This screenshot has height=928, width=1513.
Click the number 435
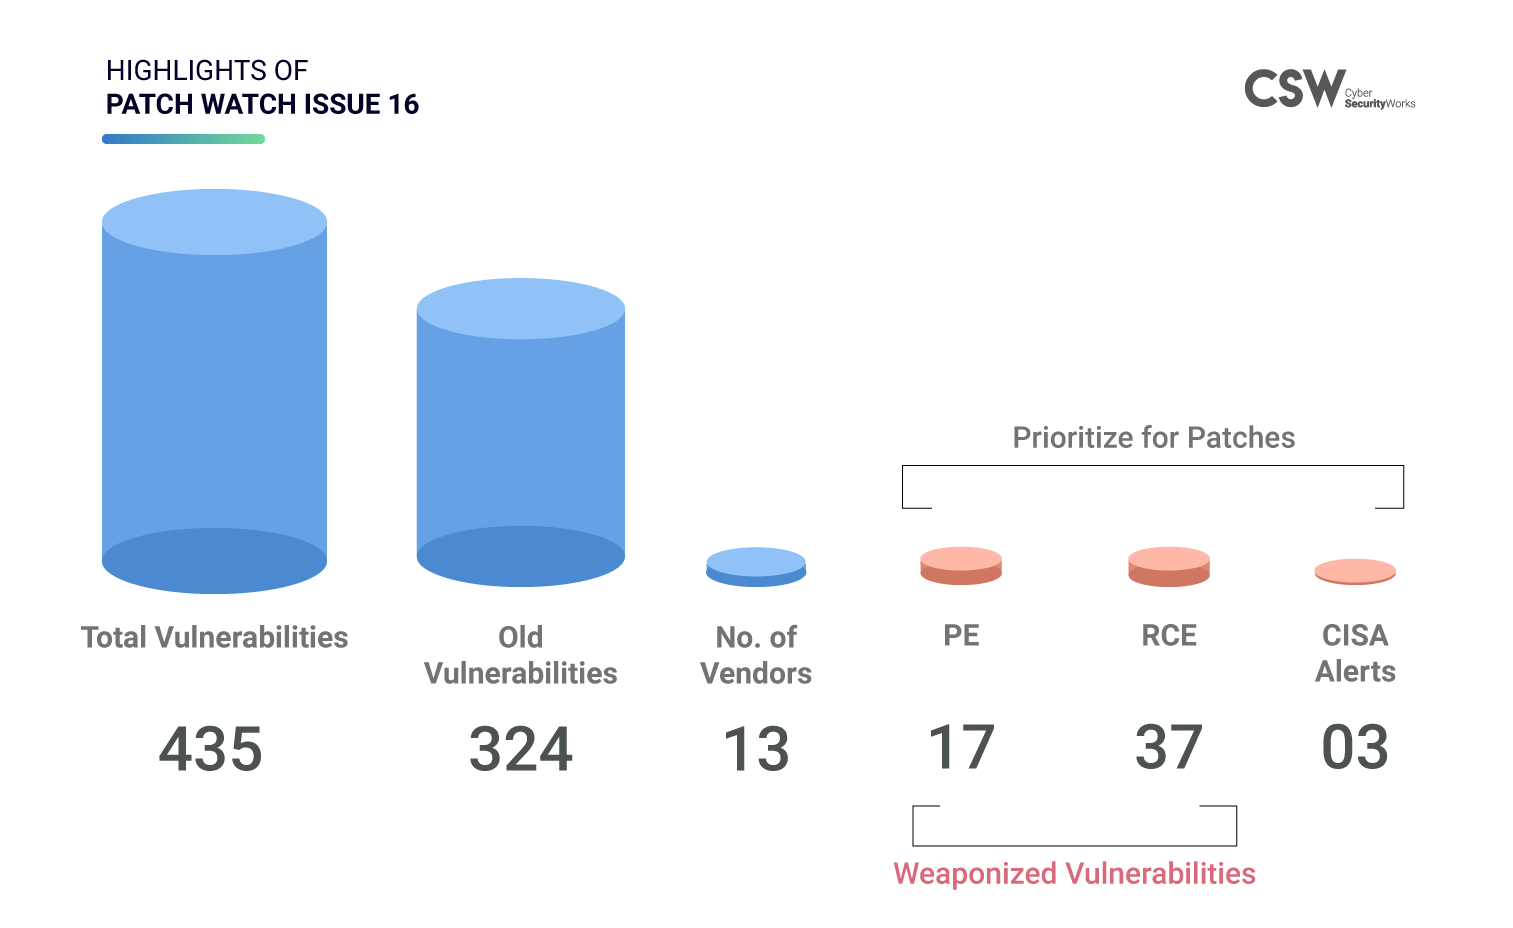211,749
